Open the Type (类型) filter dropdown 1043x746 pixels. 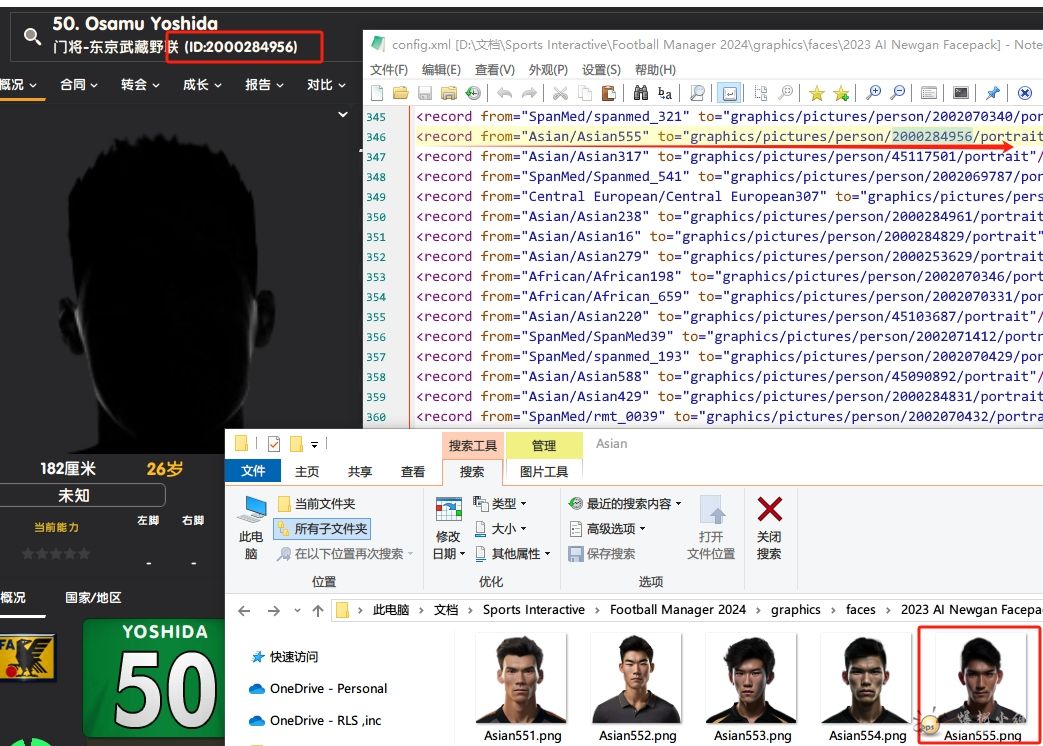(x=500, y=503)
